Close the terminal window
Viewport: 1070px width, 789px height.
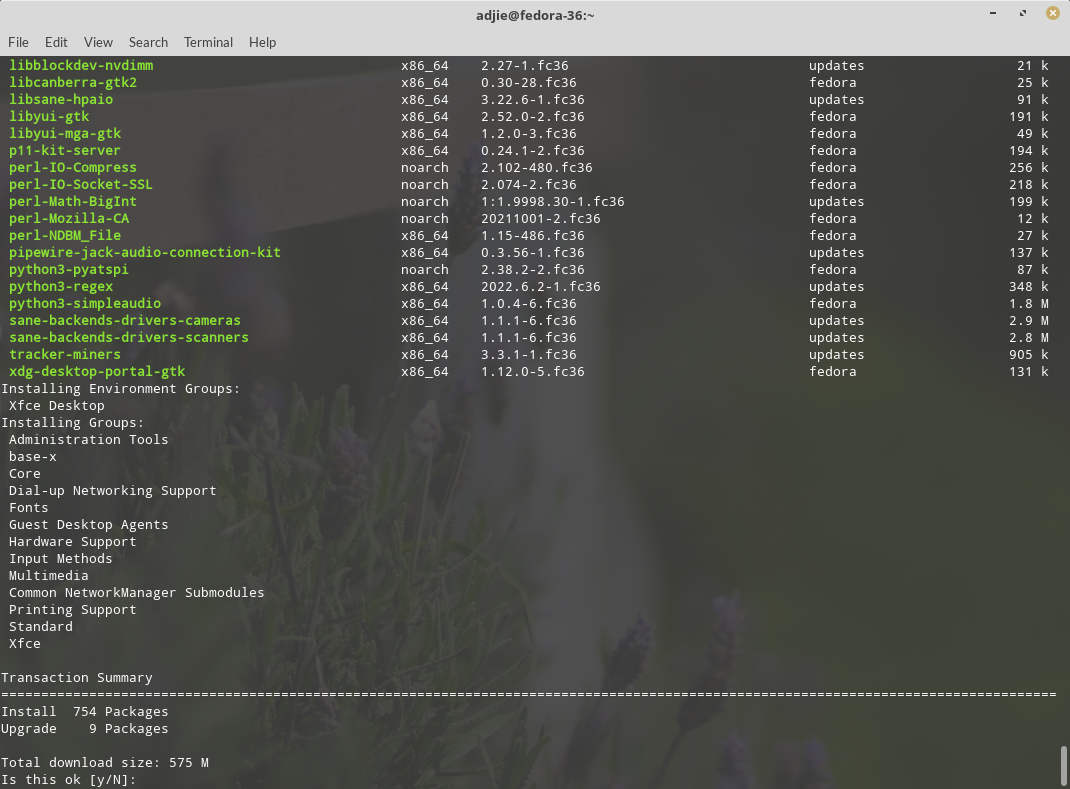tap(1053, 13)
